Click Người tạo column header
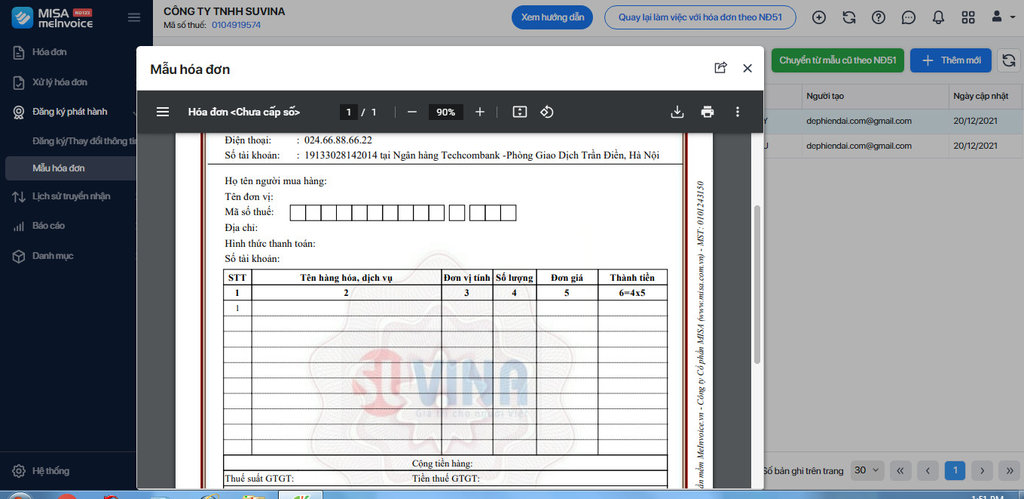The height and width of the screenshot is (499, 1024). pos(823,96)
